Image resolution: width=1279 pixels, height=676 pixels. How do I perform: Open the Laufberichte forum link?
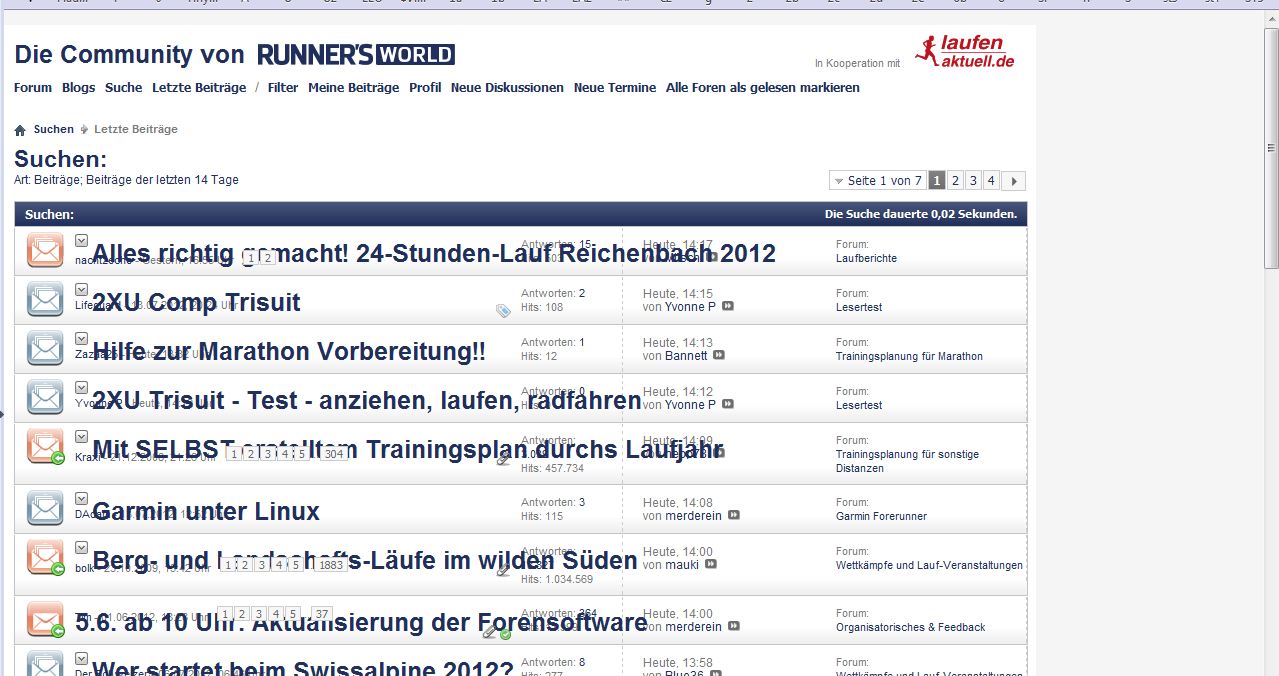point(866,258)
